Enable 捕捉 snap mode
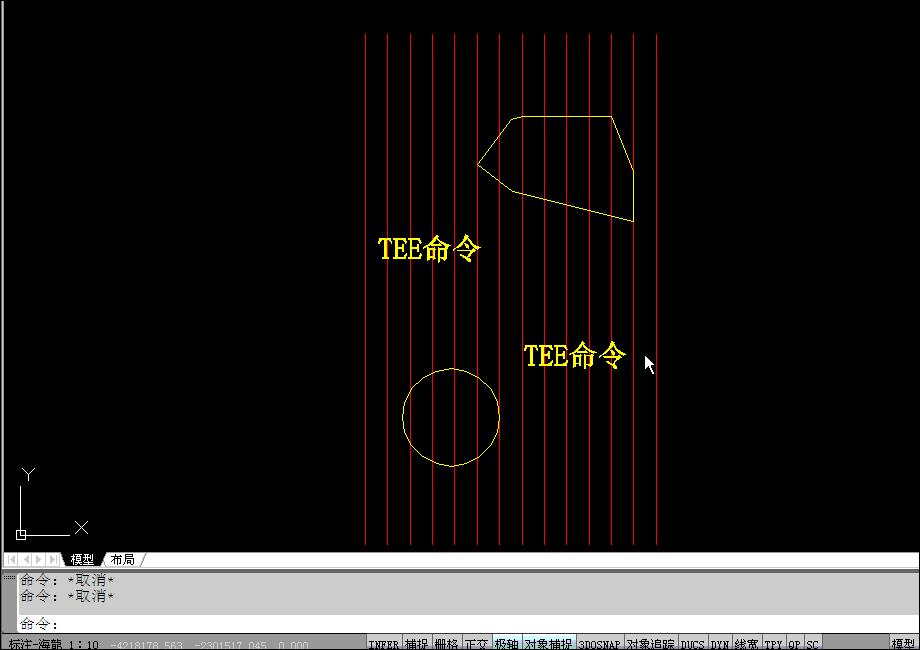Image resolution: width=920 pixels, height=650 pixels. click(417, 644)
